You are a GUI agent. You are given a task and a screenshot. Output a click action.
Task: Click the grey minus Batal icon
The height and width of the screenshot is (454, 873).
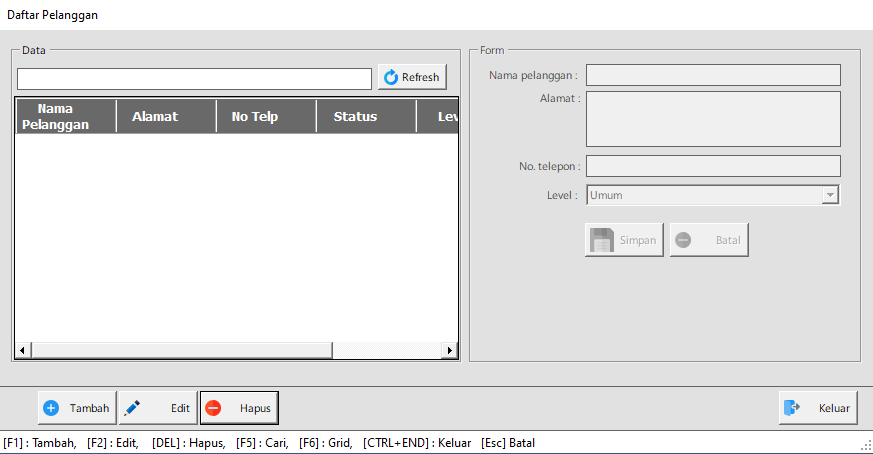tap(683, 240)
